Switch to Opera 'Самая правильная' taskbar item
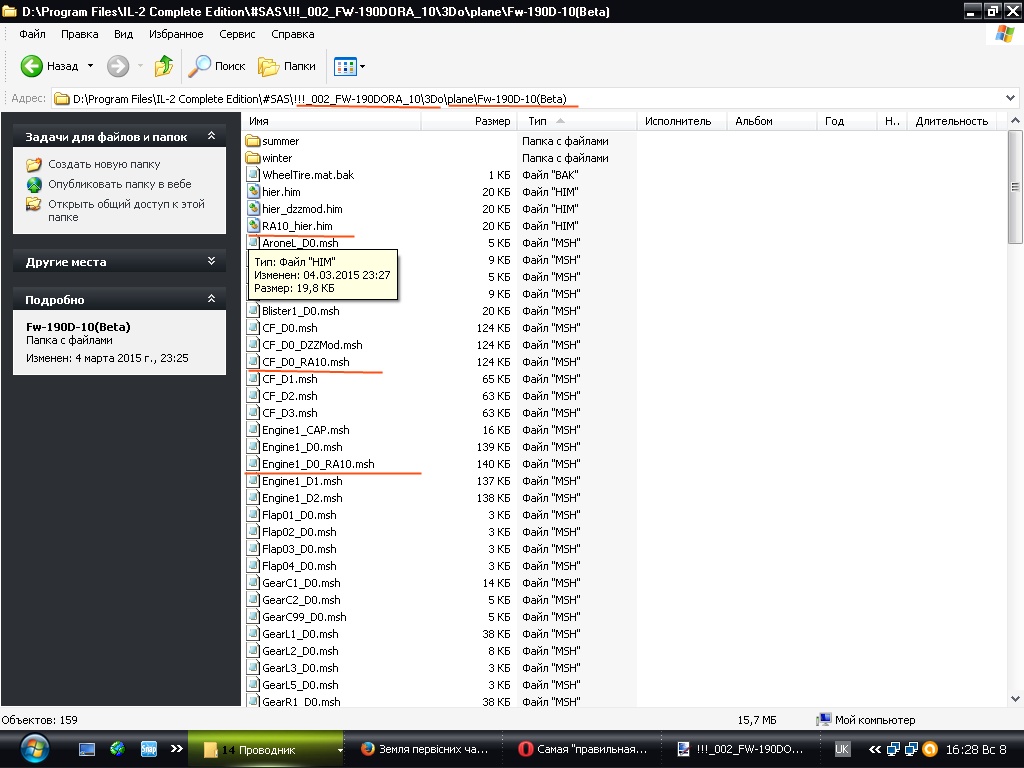This screenshot has height=768, width=1024. pyautogui.click(x=584, y=750)
